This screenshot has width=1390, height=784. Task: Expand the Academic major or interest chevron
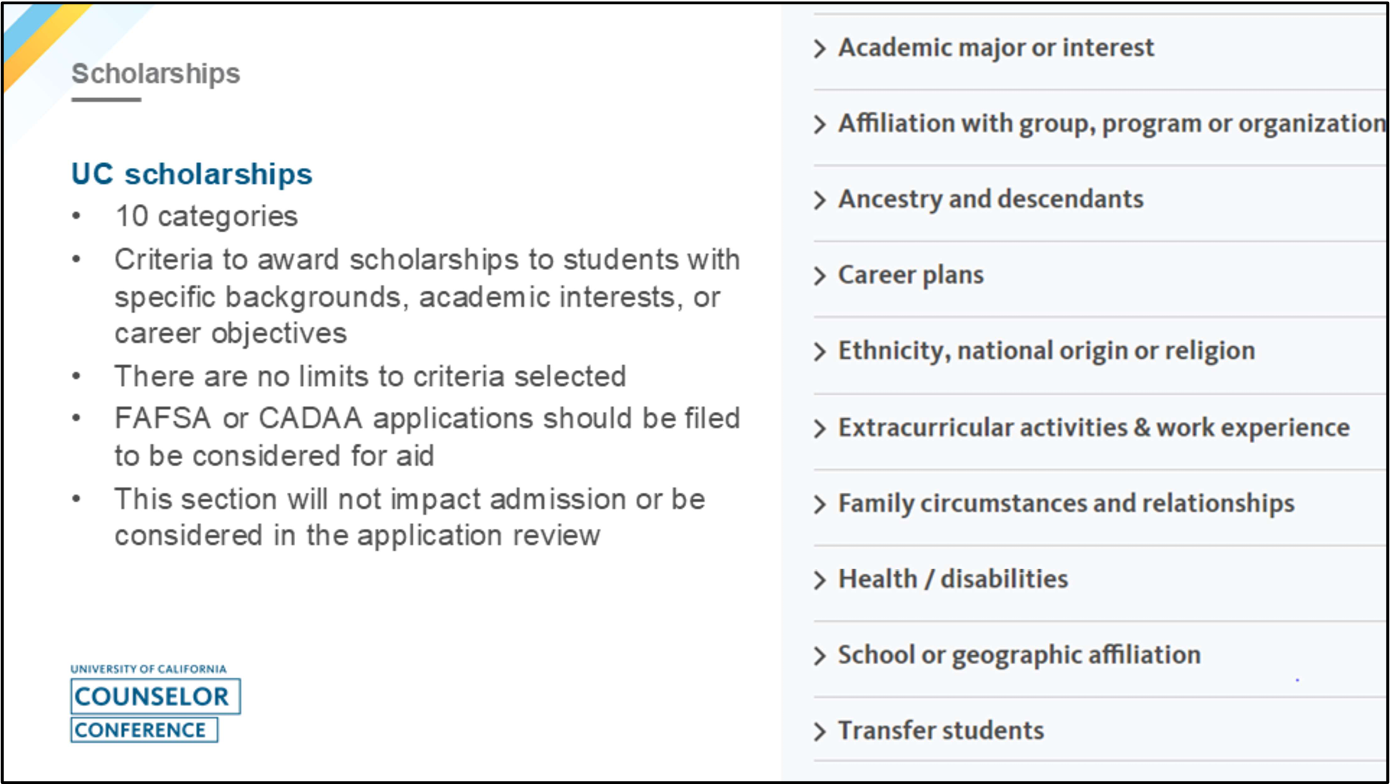click(820, 48)
